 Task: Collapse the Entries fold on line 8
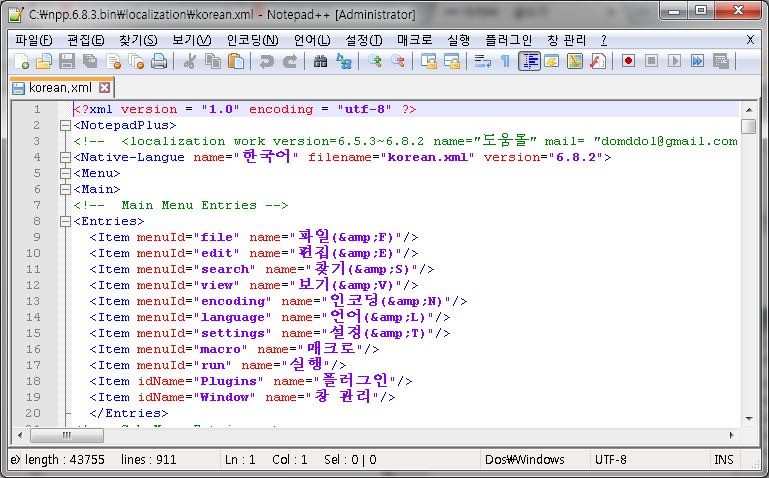pyautogui.click(x=65, y=222)
